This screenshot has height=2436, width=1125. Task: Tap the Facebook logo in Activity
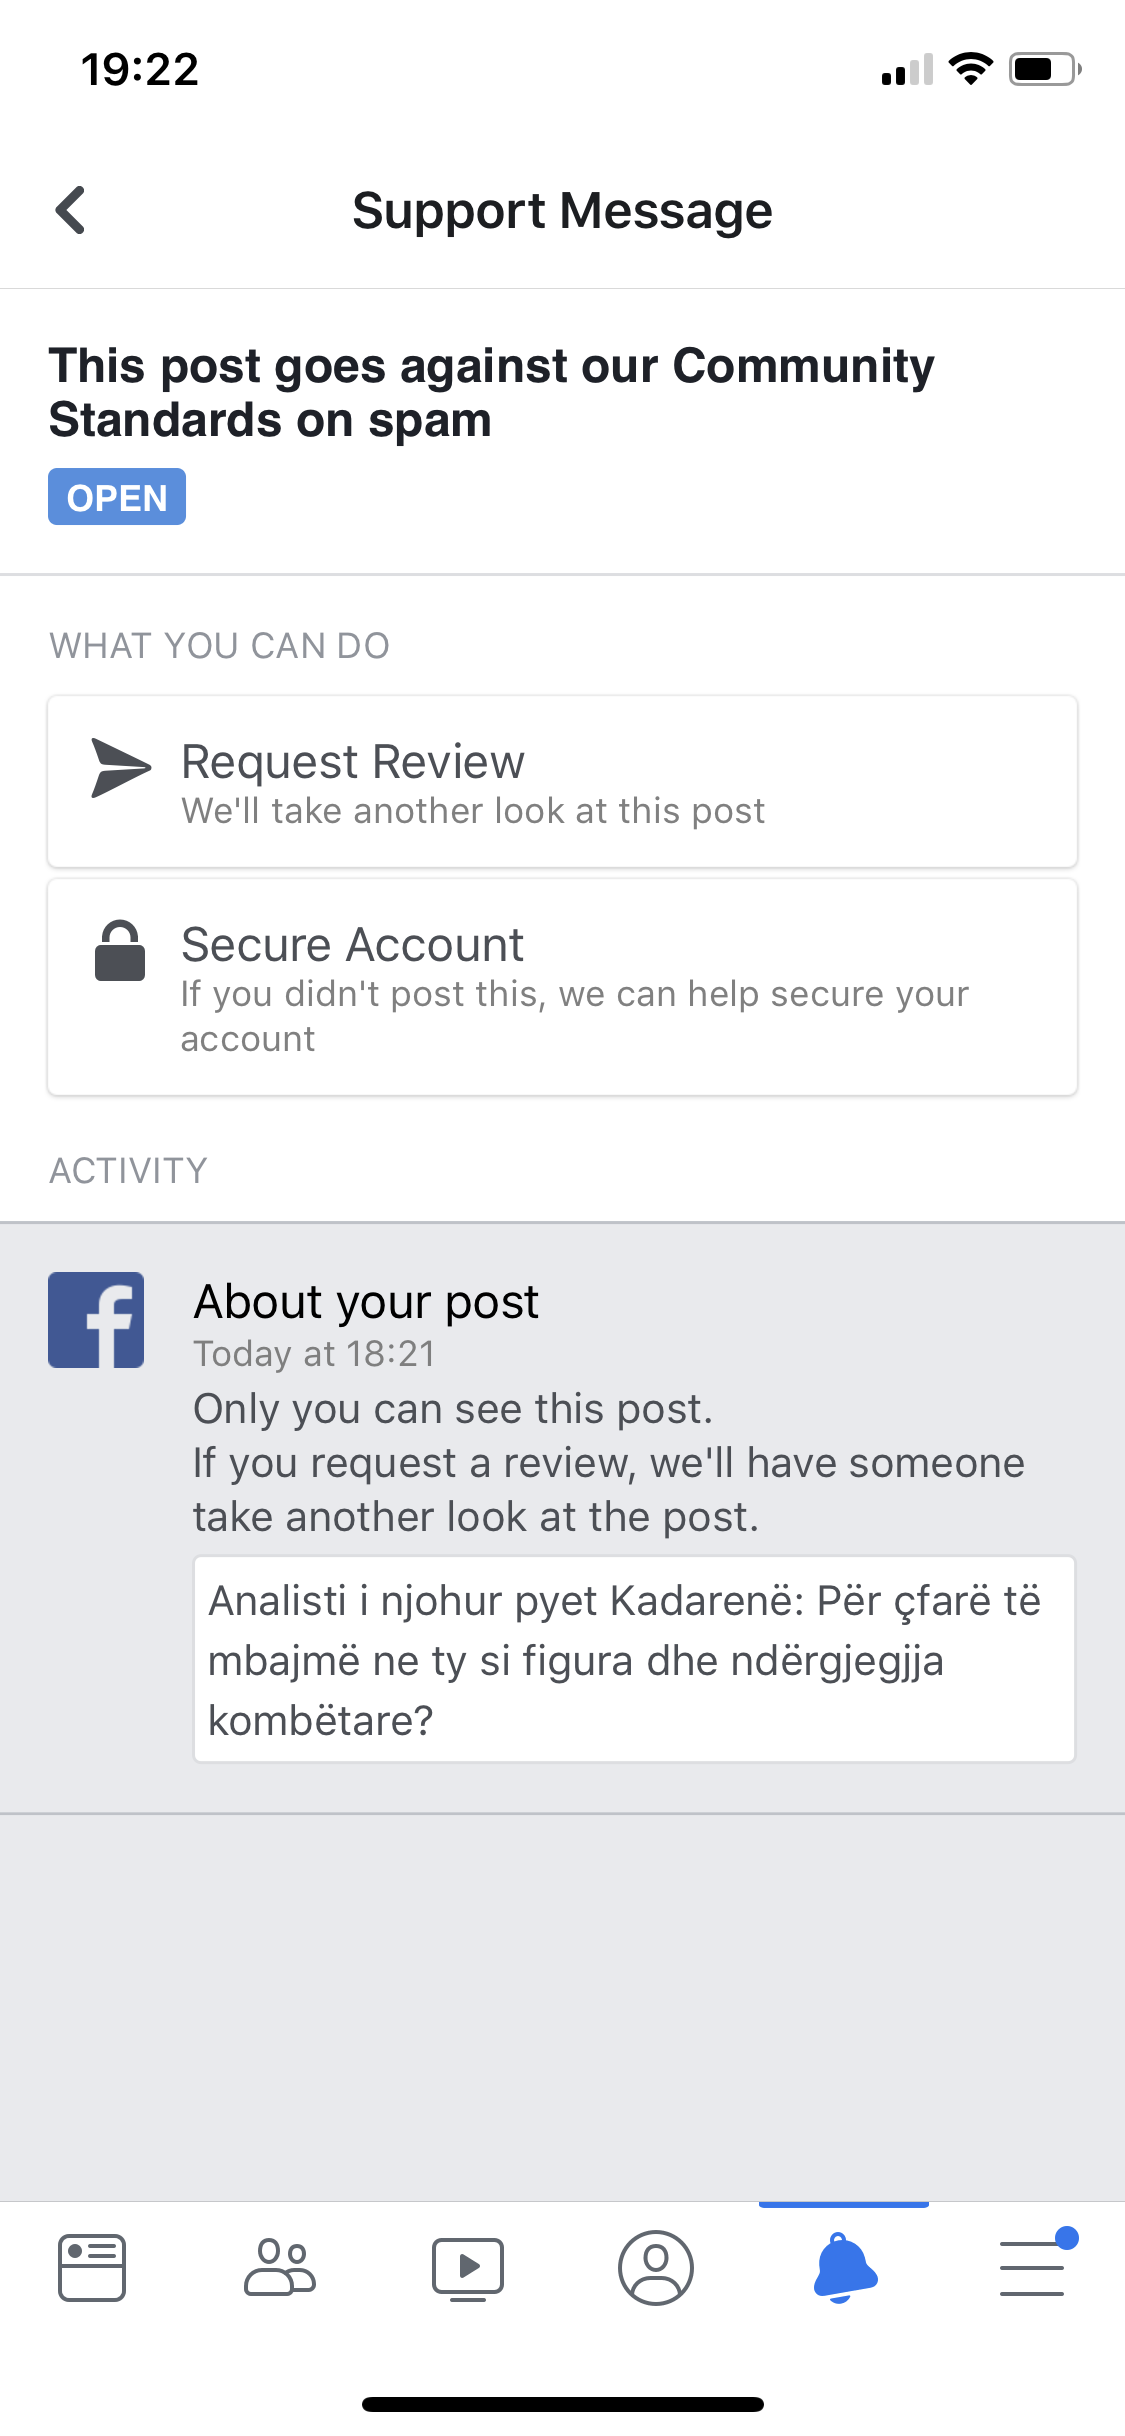(96, 1320)
